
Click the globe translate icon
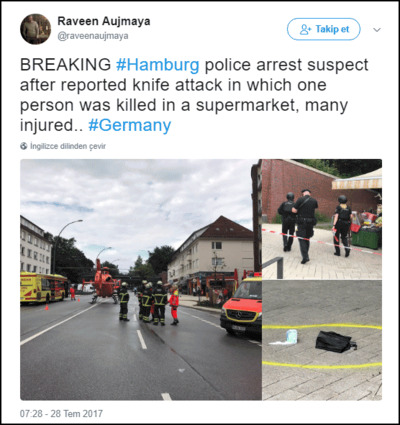pyautogui.click(x=24, y=146)
